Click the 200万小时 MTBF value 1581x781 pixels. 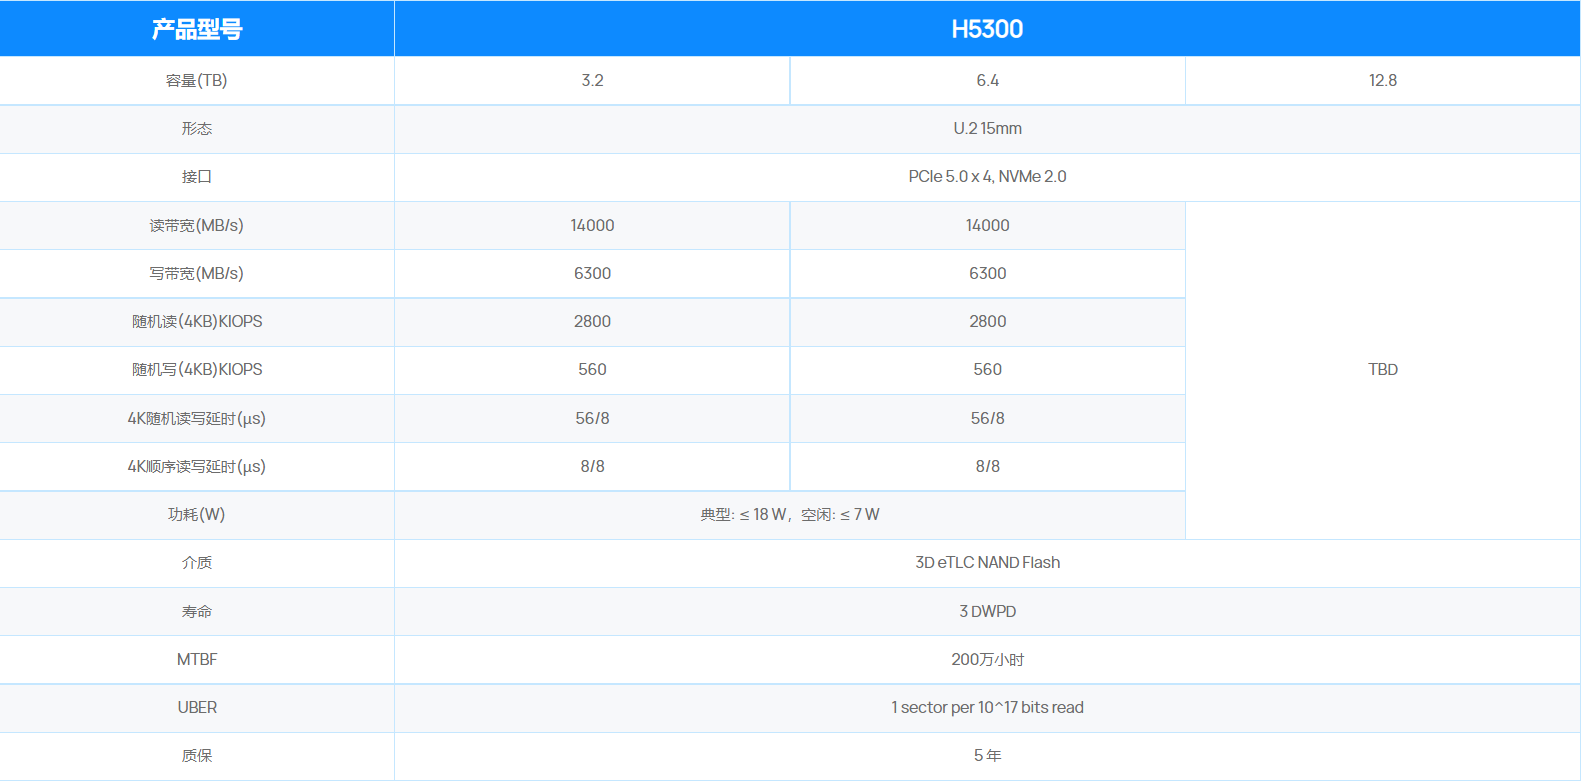pos(987,660)
